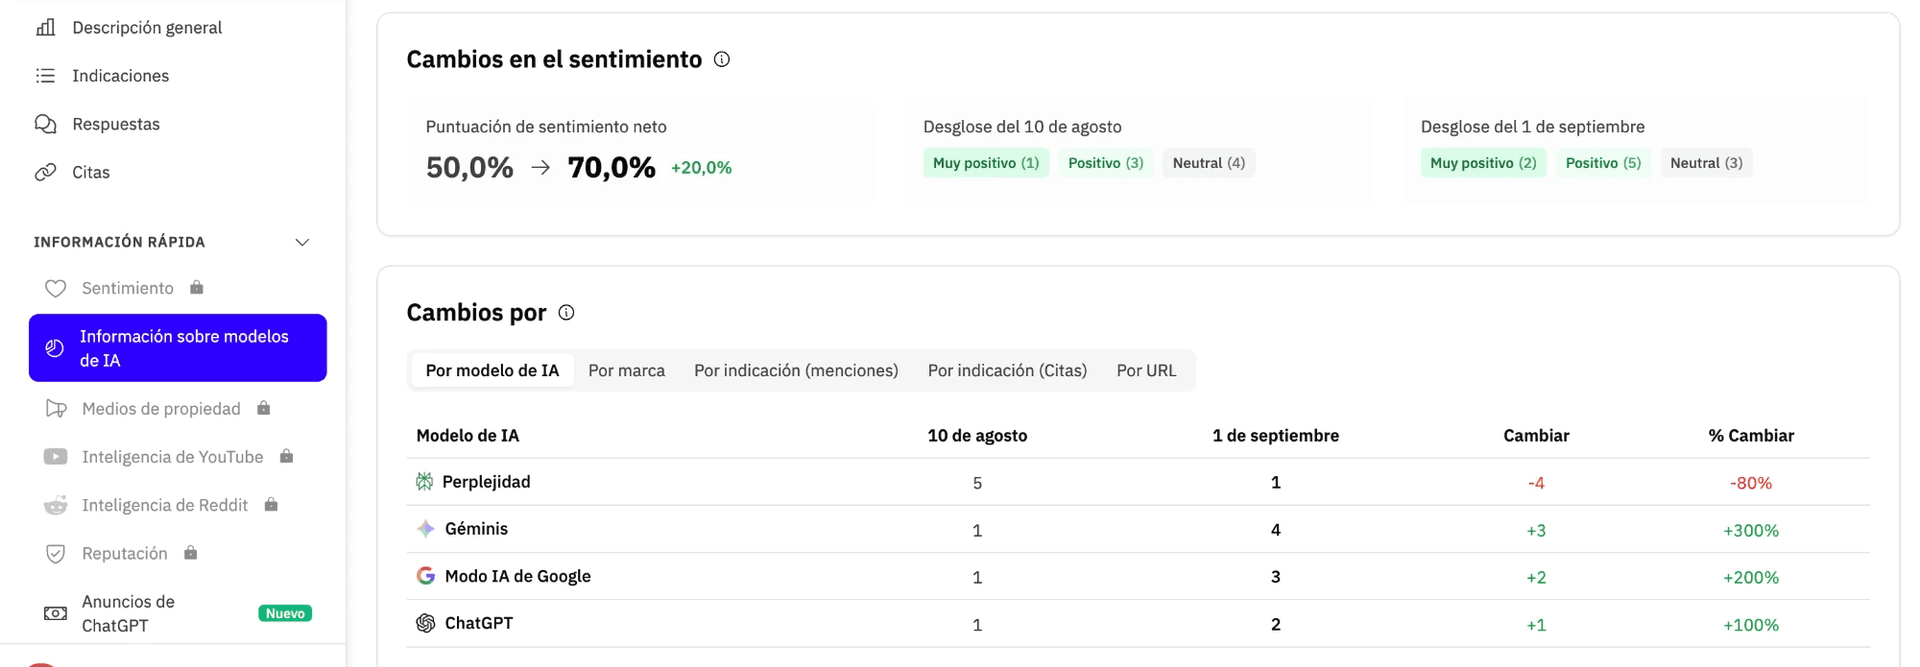
Task: Click the Nuevo badge
Action: [x=285, y=613]
